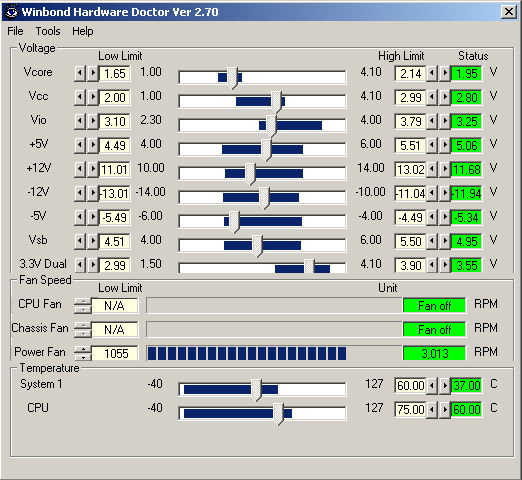Click the CPU temperature slider thumb

pyautogui.click(x=278, y=414)
